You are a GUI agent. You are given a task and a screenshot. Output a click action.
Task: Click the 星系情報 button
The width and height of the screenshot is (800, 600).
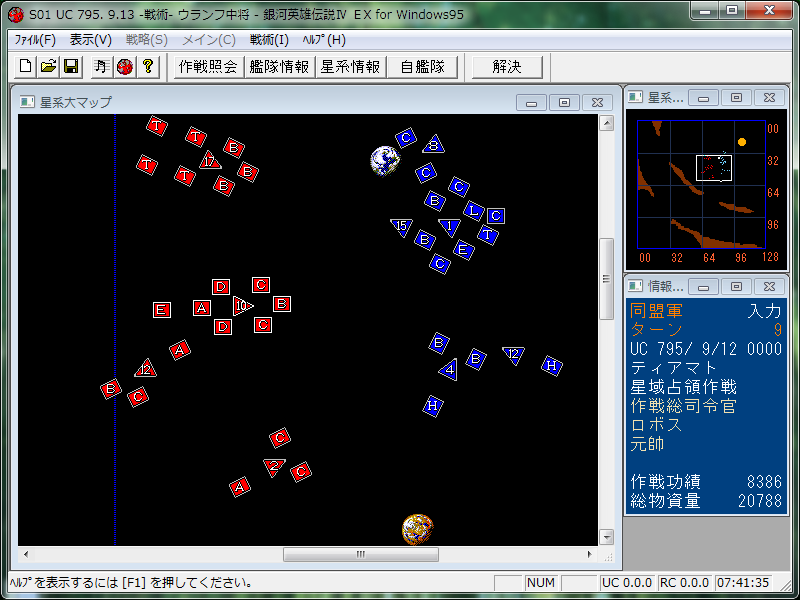click(x=351, y=67)
